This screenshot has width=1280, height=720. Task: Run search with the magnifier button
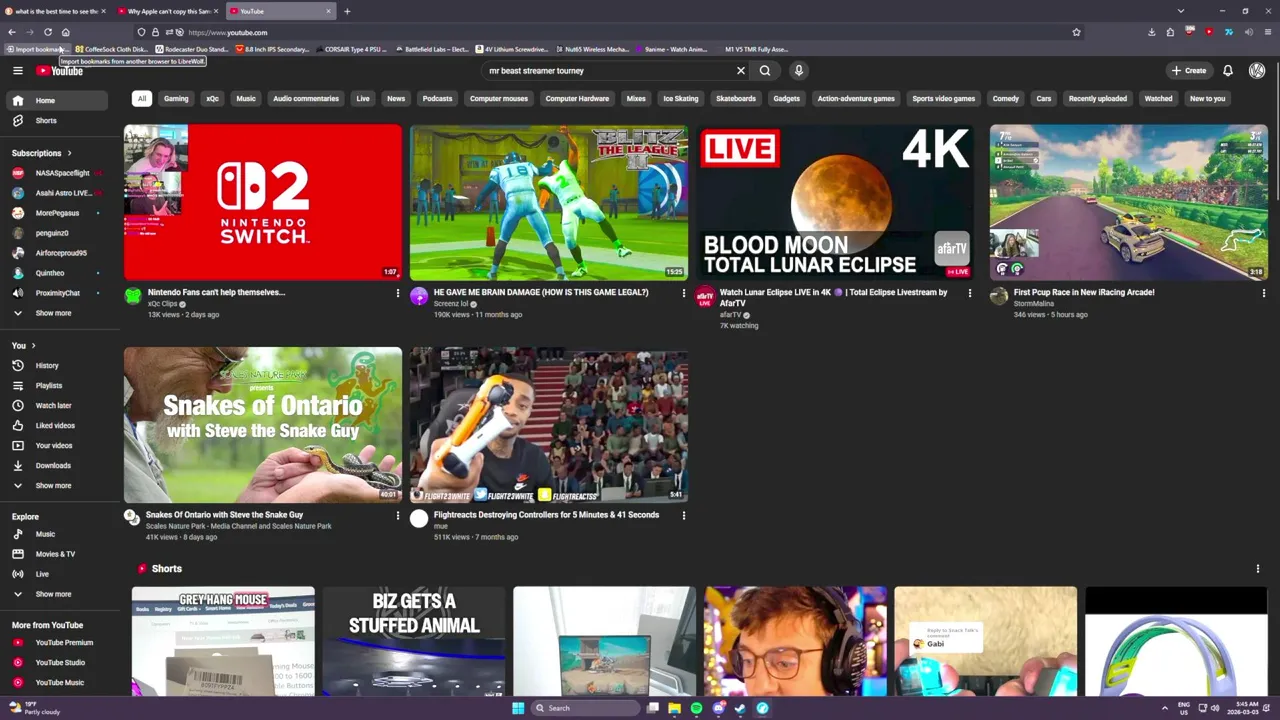(x=765, y=71)
